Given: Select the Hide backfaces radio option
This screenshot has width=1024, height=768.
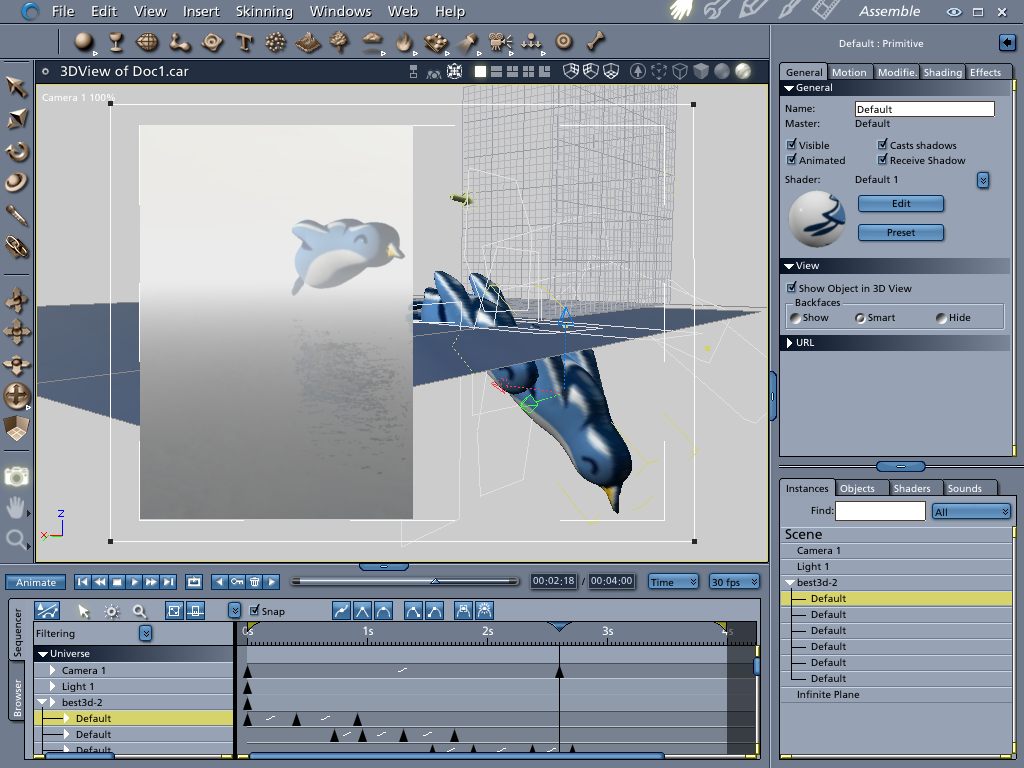Looking at the screenshot, I should click(x=941, y=318).
